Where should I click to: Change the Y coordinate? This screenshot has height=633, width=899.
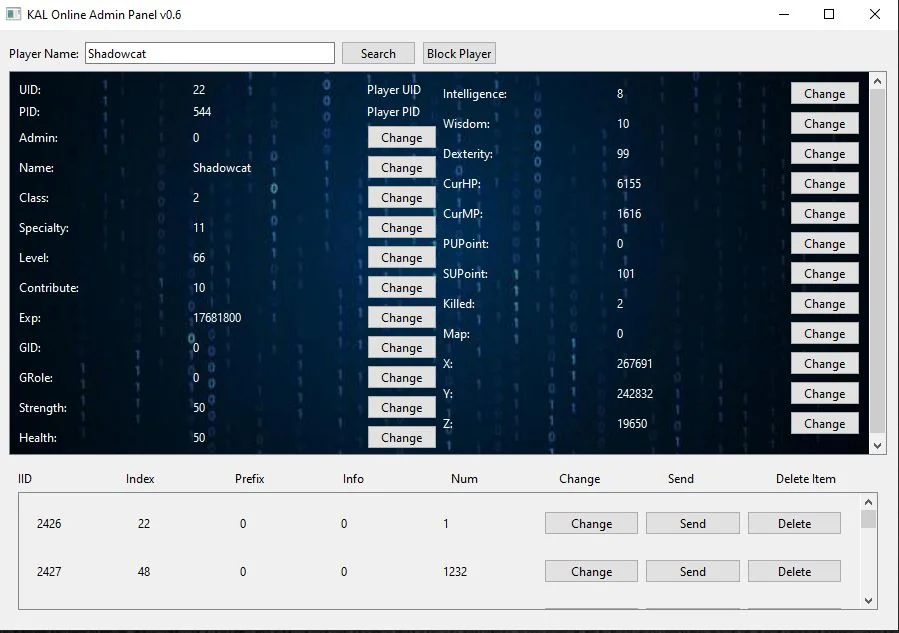point(824,393)
